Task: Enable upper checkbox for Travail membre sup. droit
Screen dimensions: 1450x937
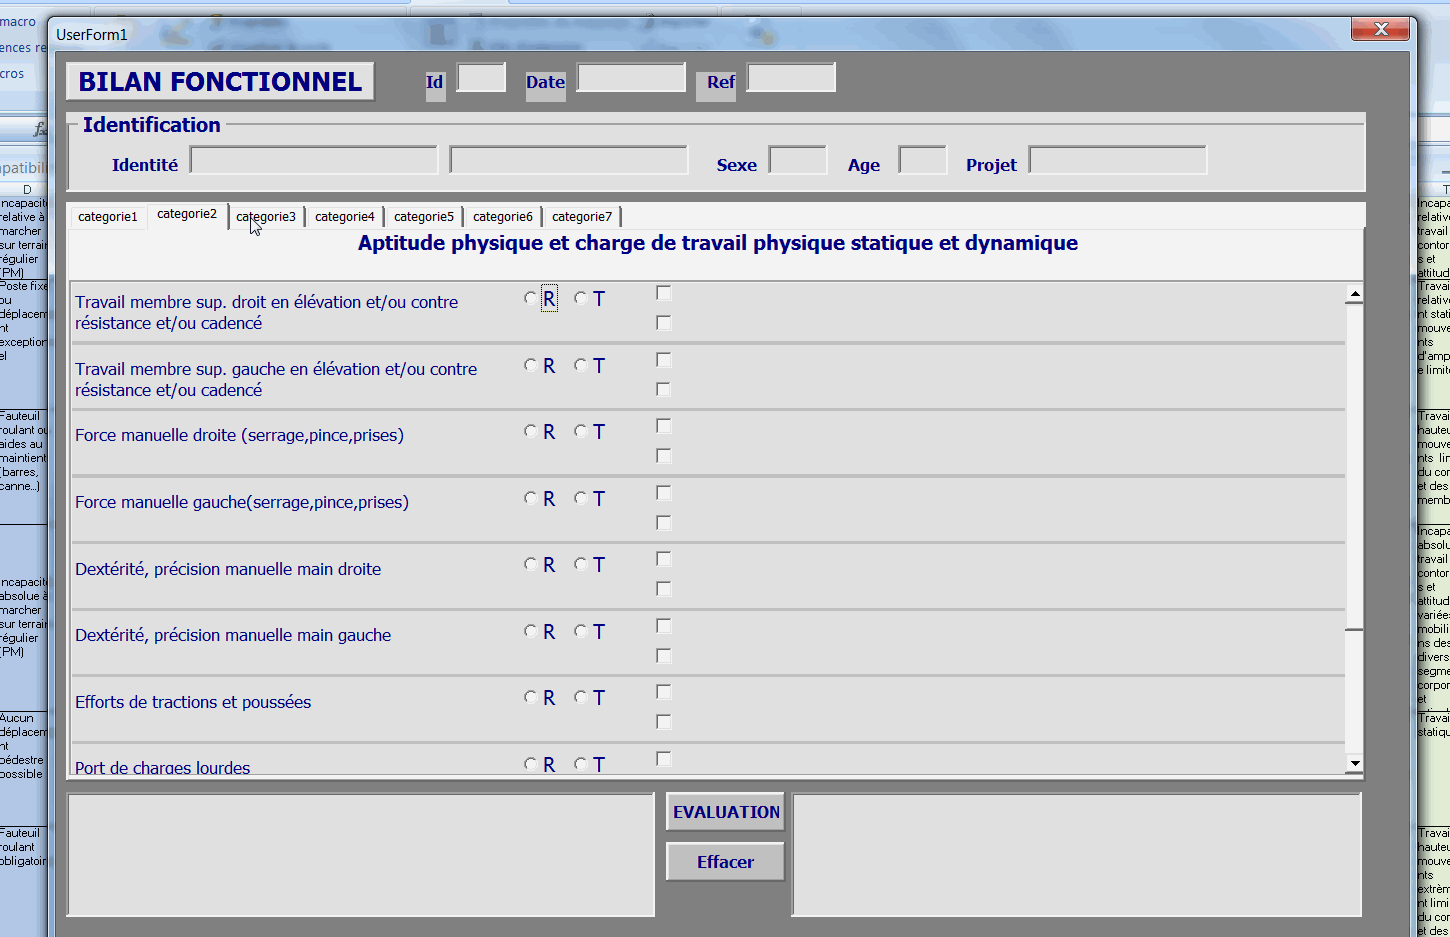Action: point(663,293)
